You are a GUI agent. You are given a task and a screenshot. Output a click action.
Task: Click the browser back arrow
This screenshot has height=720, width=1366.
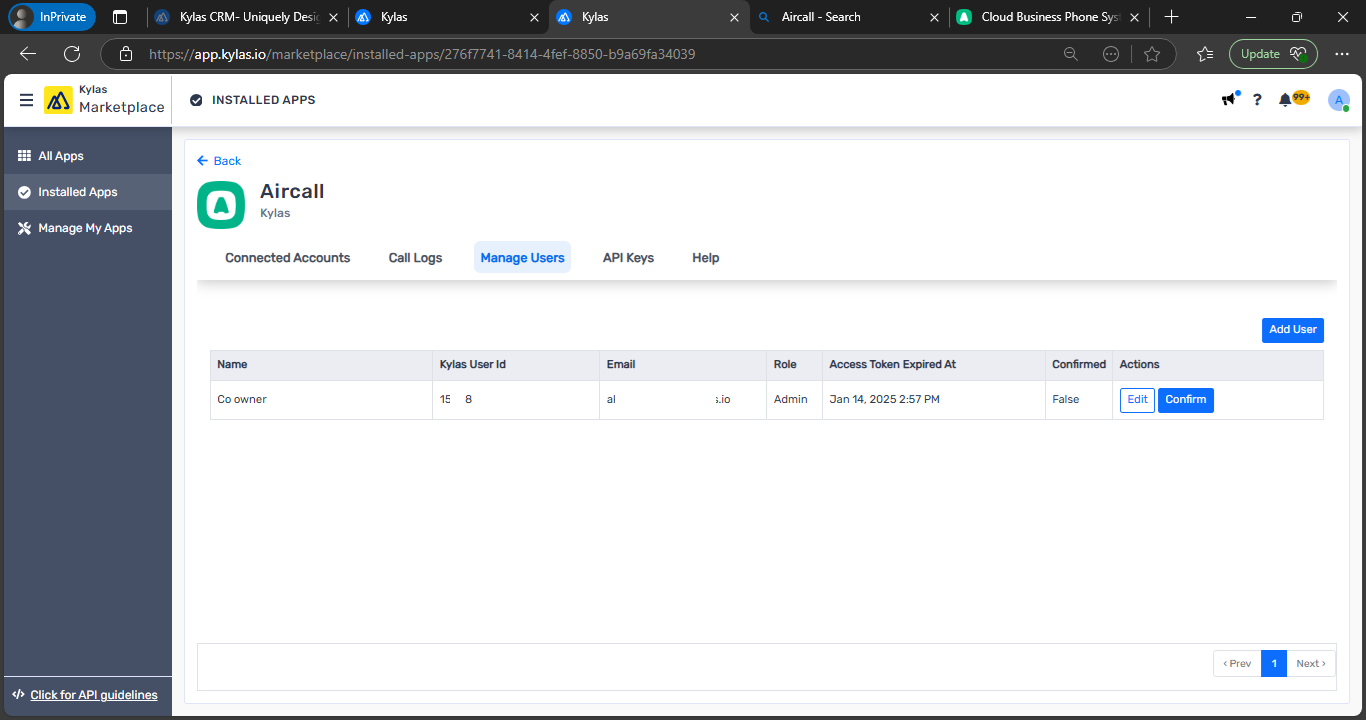28,54
